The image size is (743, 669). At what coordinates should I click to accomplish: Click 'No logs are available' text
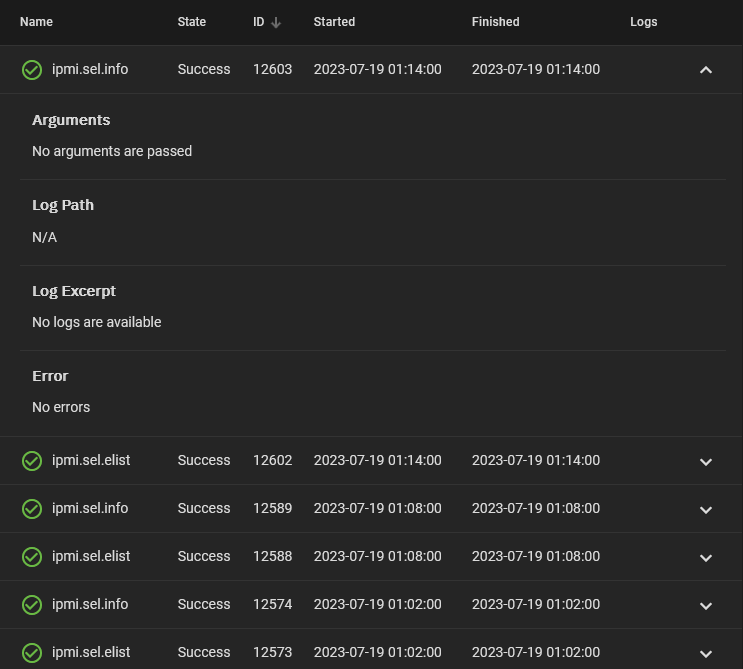[x=97, y=322]
